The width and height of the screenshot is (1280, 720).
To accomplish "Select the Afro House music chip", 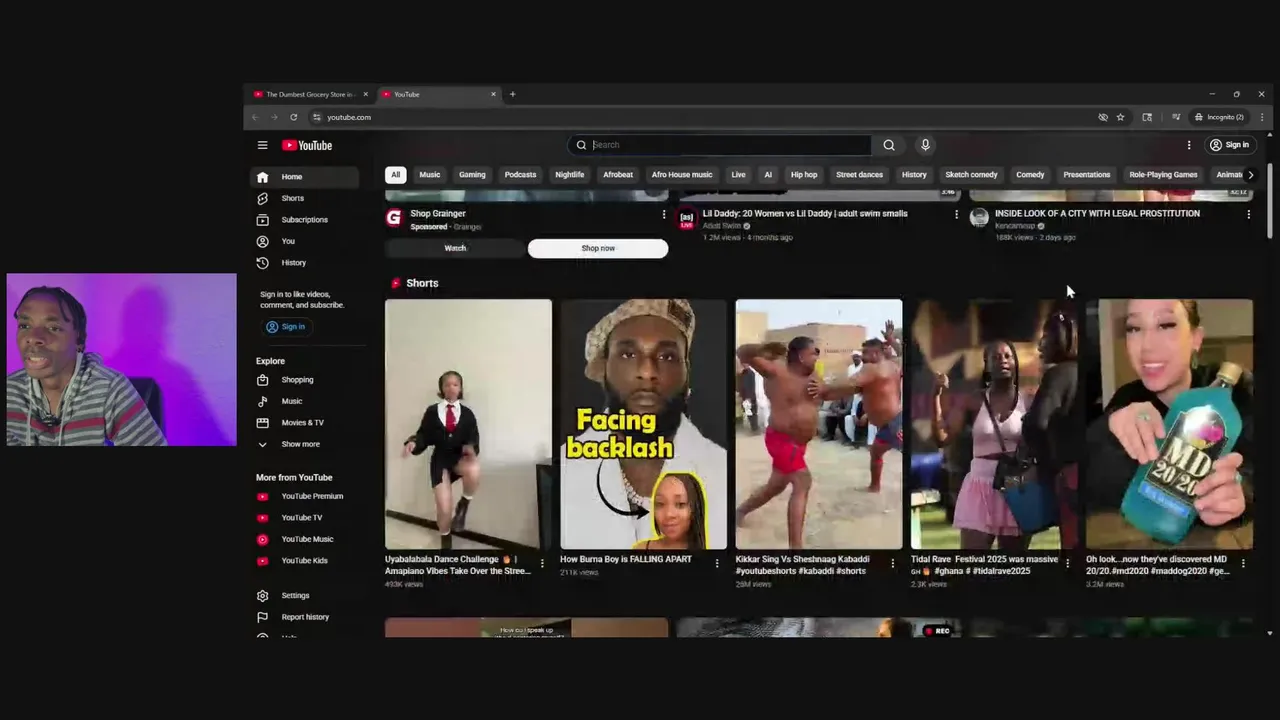I will tap(682, 175).
